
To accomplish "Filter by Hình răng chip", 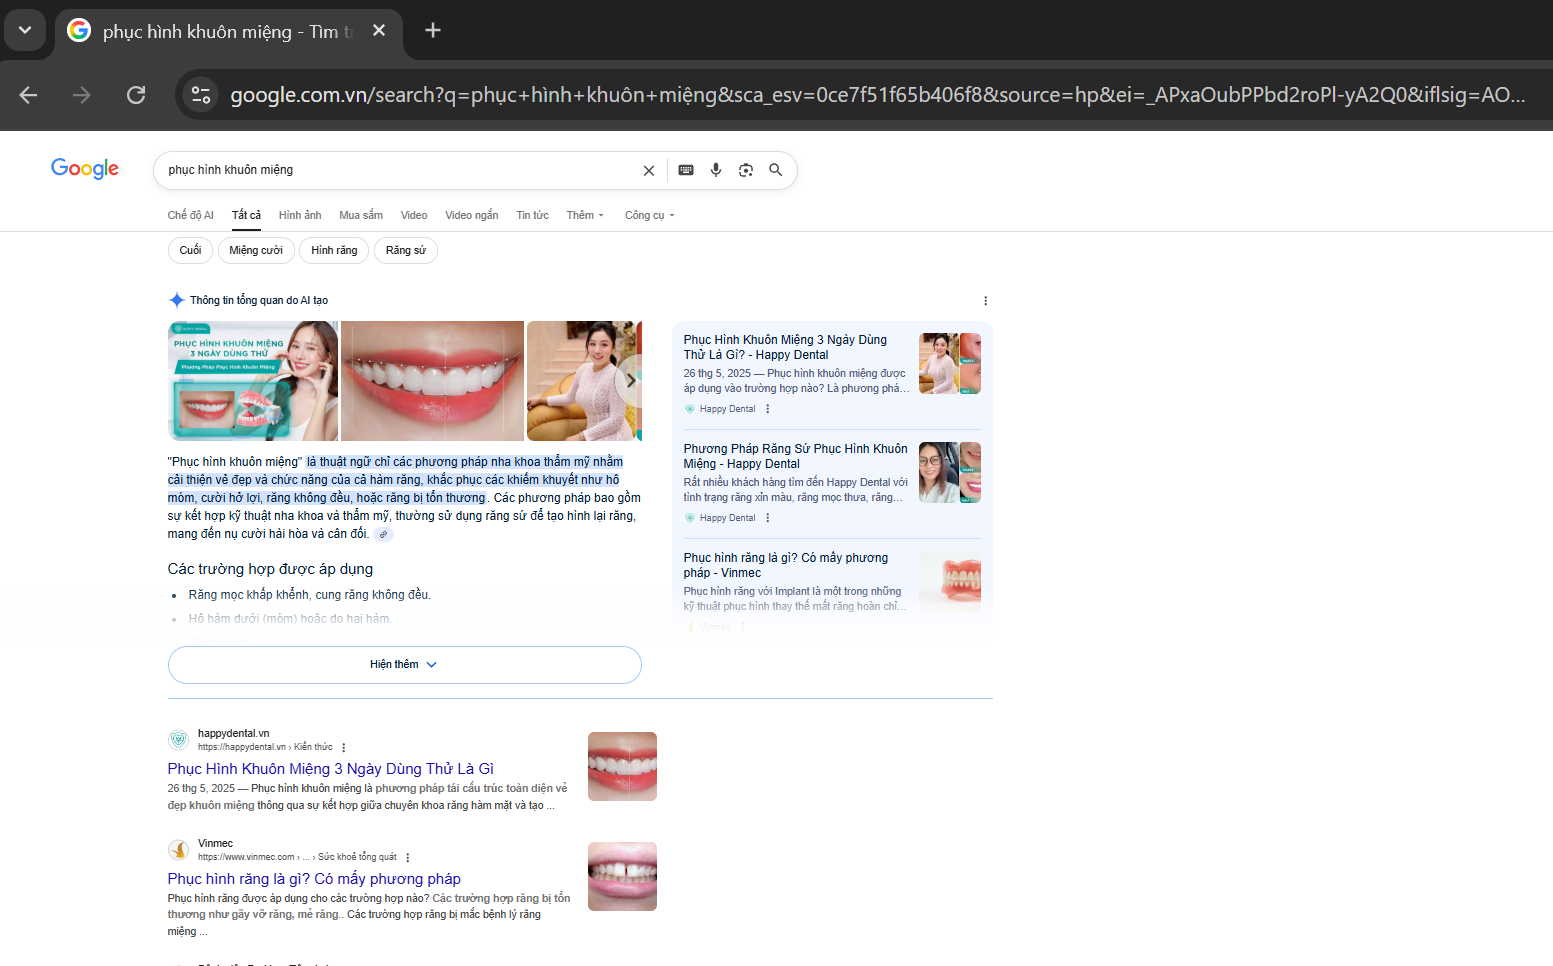I will [x=334, y=250].
